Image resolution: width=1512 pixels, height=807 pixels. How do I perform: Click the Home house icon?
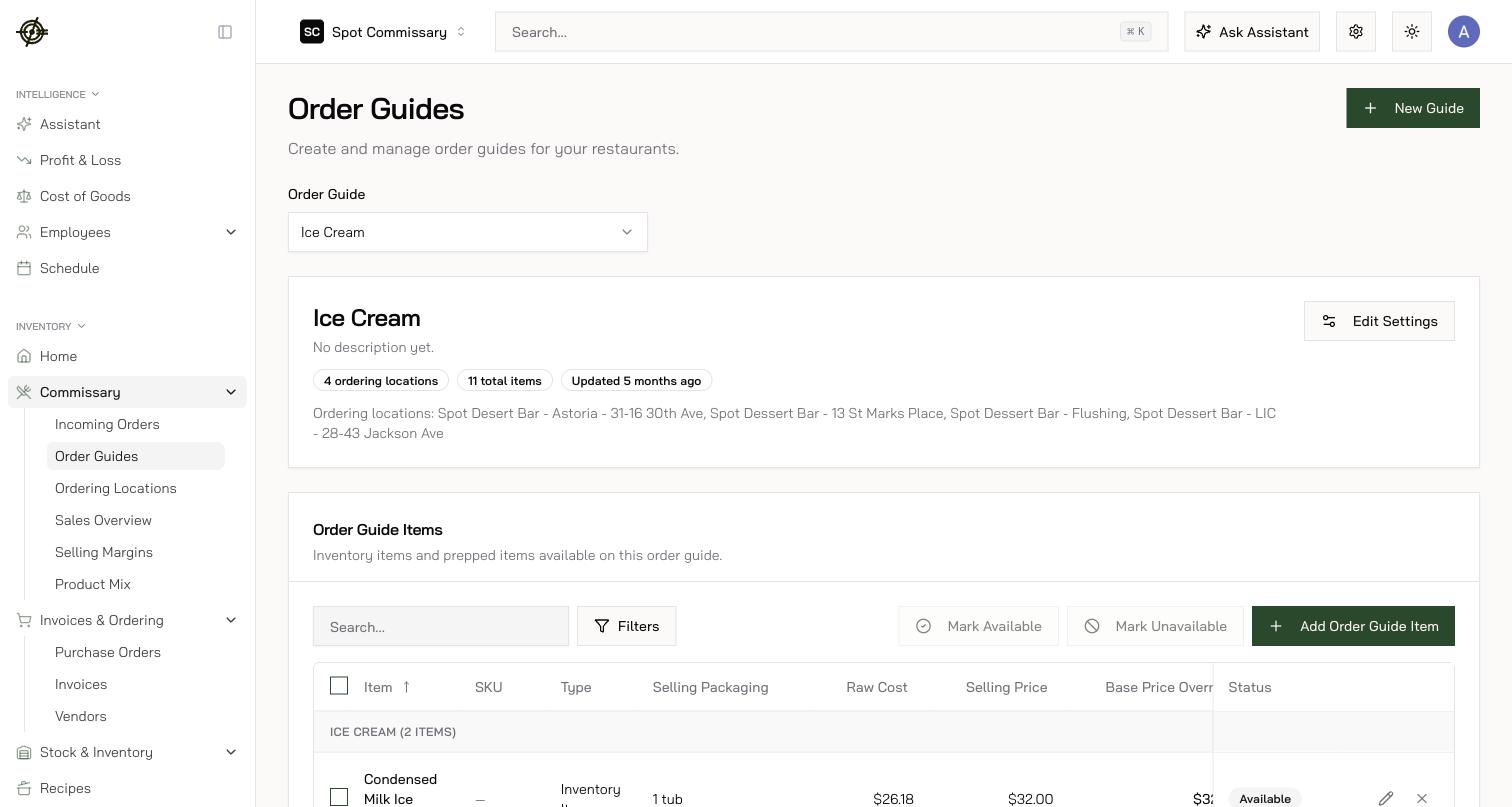click(x=24, y=356)
